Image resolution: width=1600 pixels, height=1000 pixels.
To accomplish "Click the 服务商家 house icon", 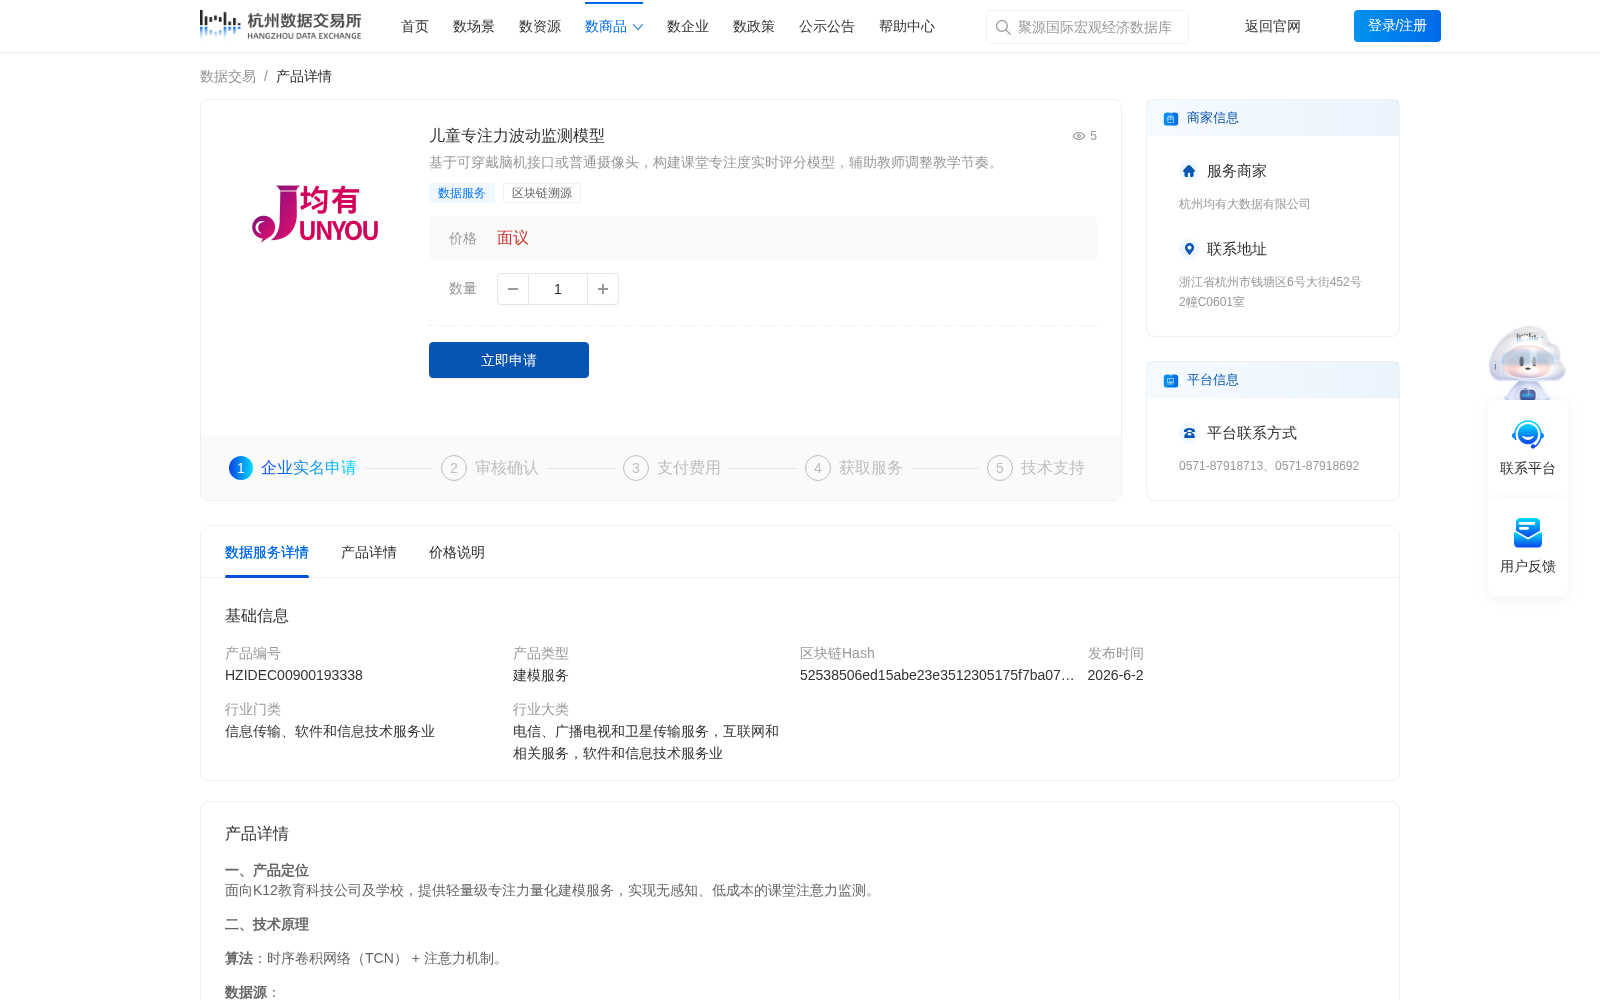I will click(1189, 171).
